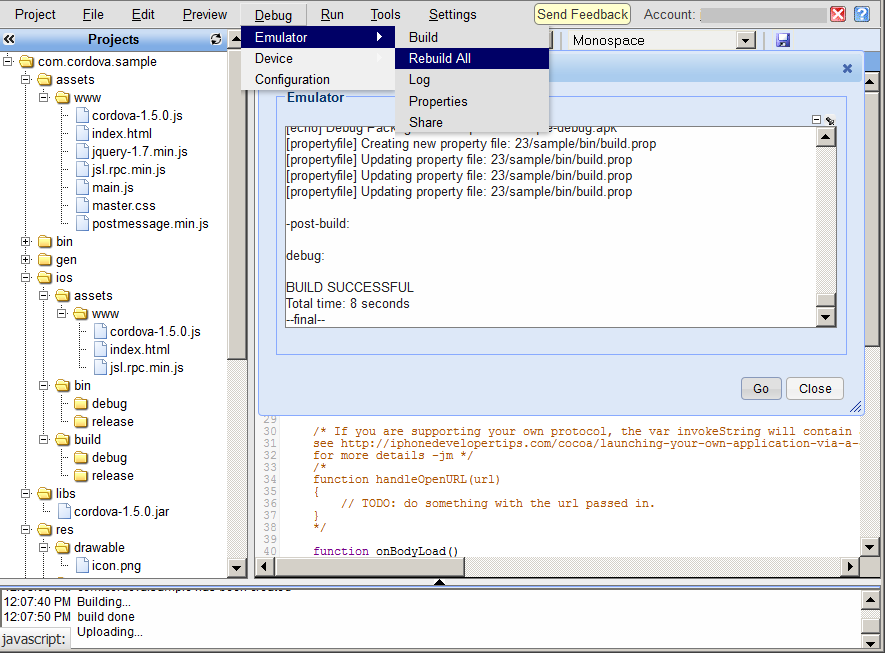Select the ios build release folder
Viewport: 885px width, 653px height.
[x=113, y=476]
